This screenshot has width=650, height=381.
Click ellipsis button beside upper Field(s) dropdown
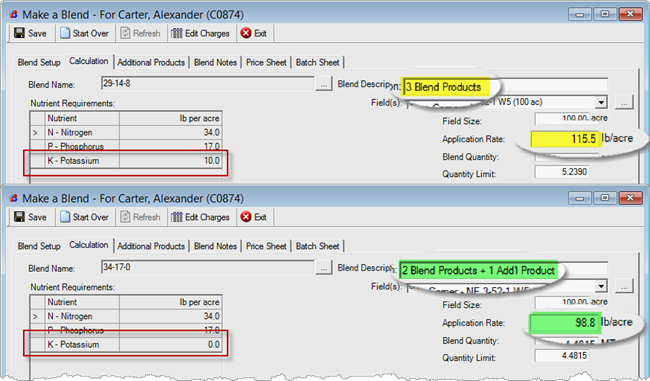(x=624, y=102)
